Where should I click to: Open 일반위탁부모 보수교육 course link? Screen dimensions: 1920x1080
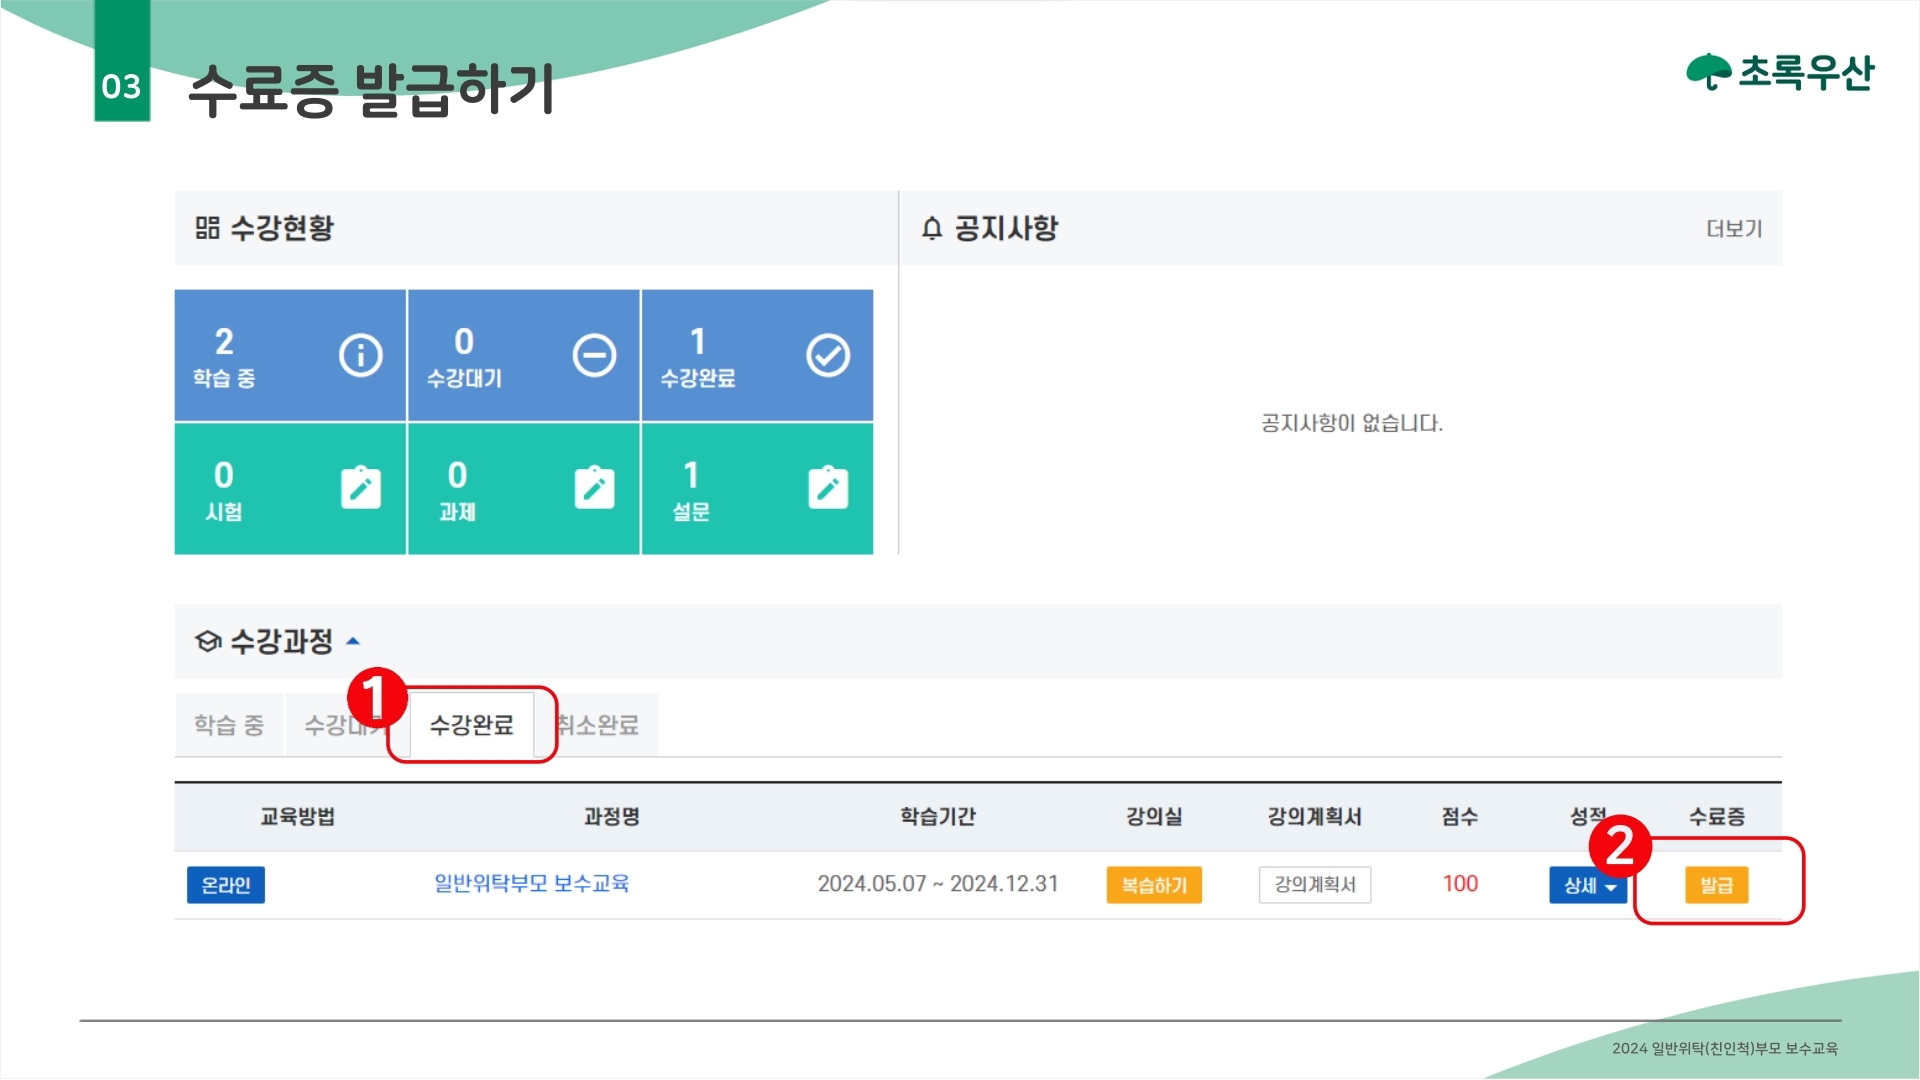pos(531,884)
